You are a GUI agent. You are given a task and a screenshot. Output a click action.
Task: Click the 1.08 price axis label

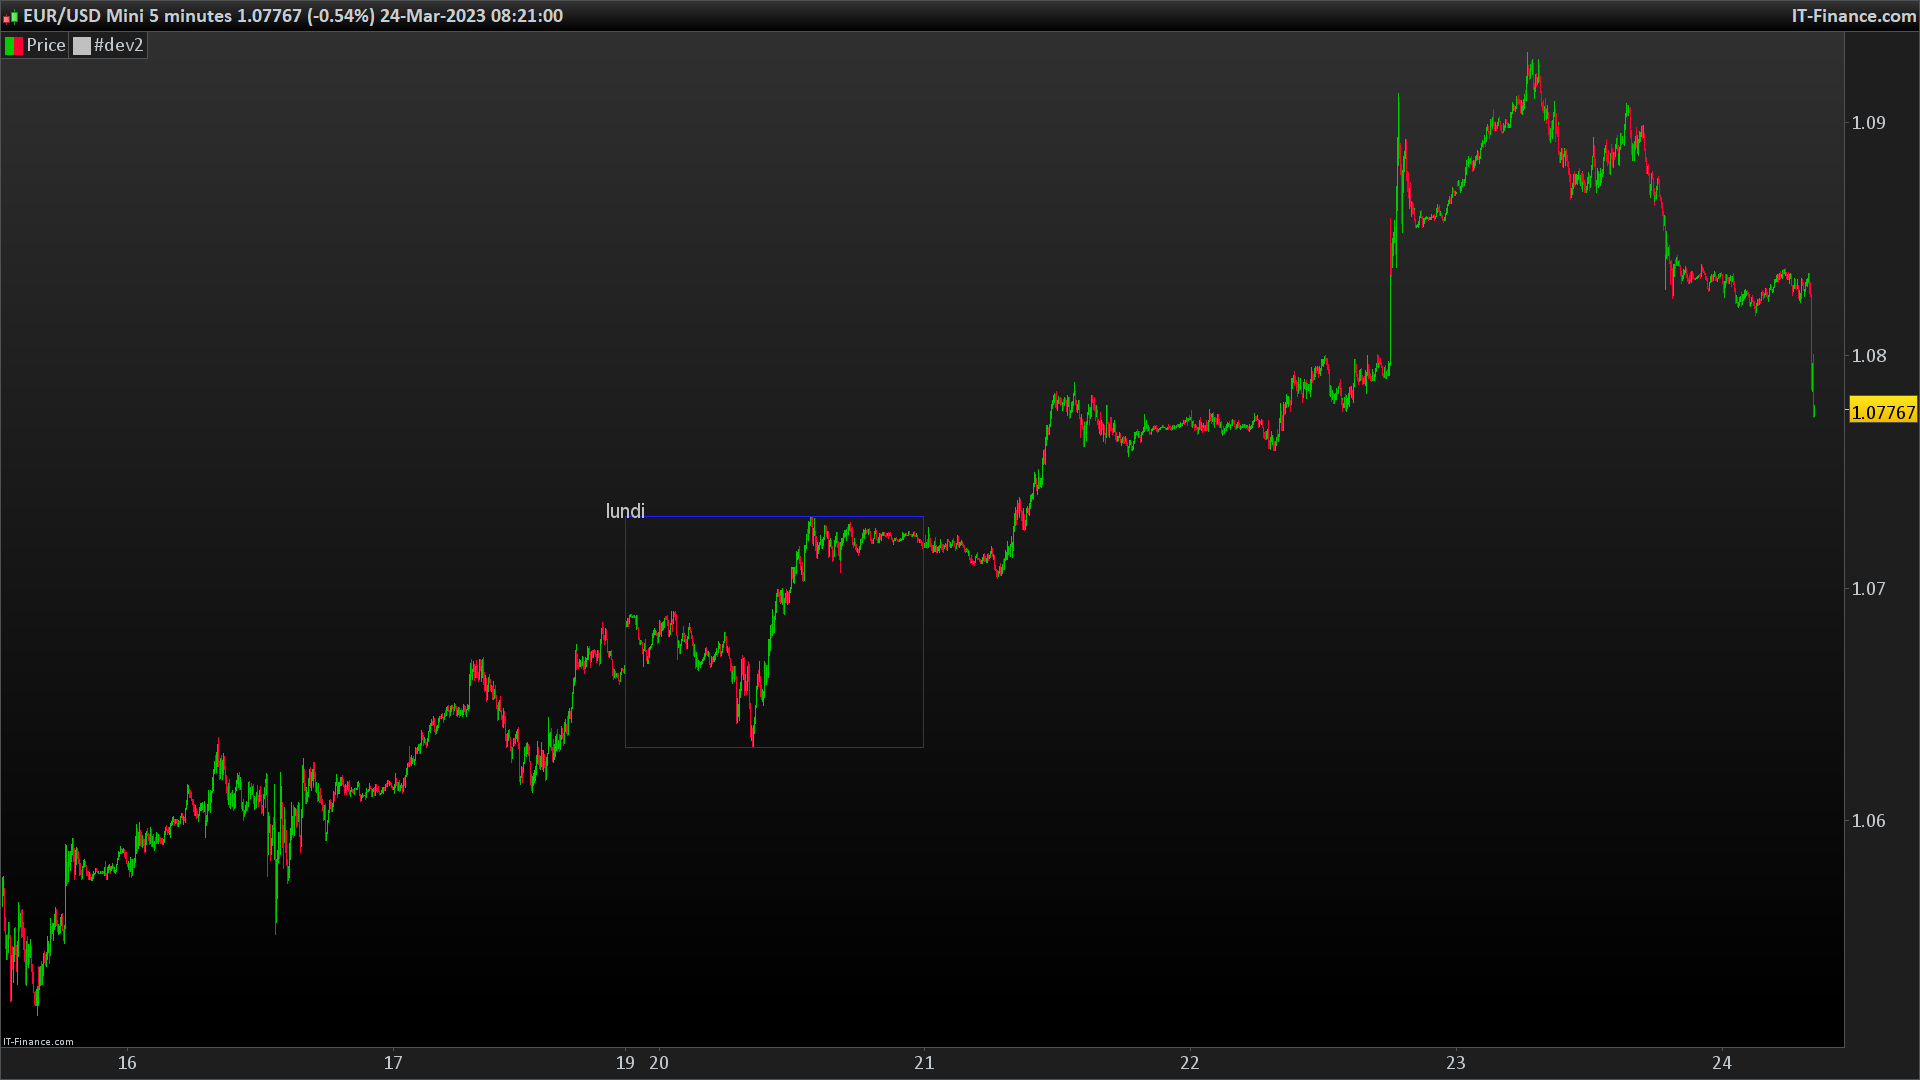1868,356
